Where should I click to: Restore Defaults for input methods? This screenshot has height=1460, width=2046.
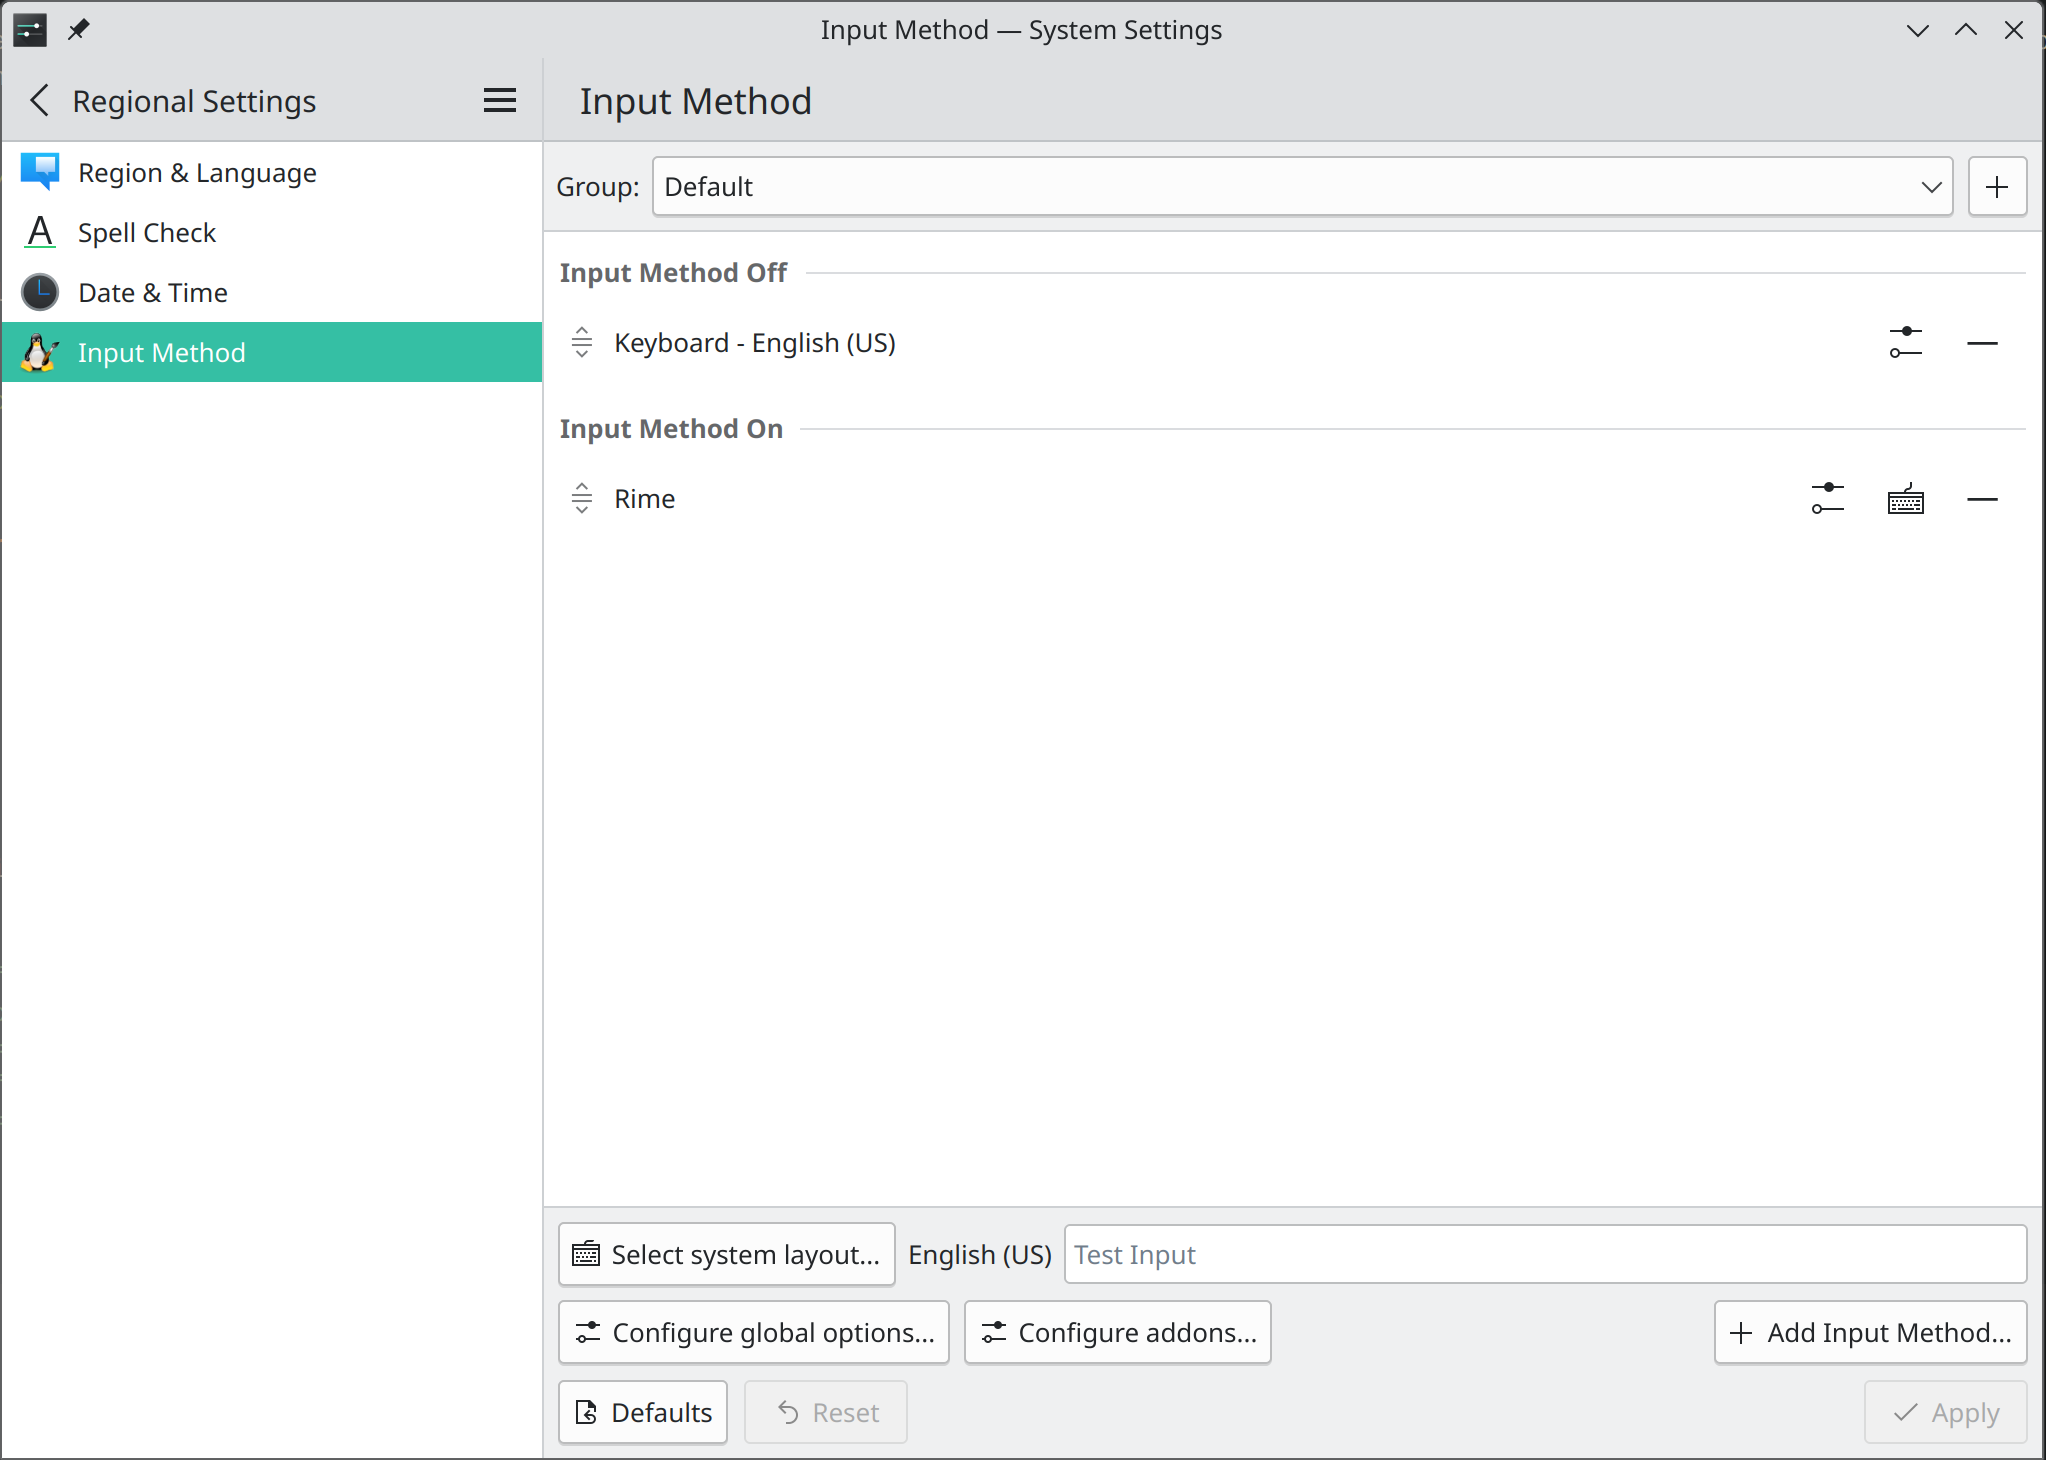(642, 1412)
